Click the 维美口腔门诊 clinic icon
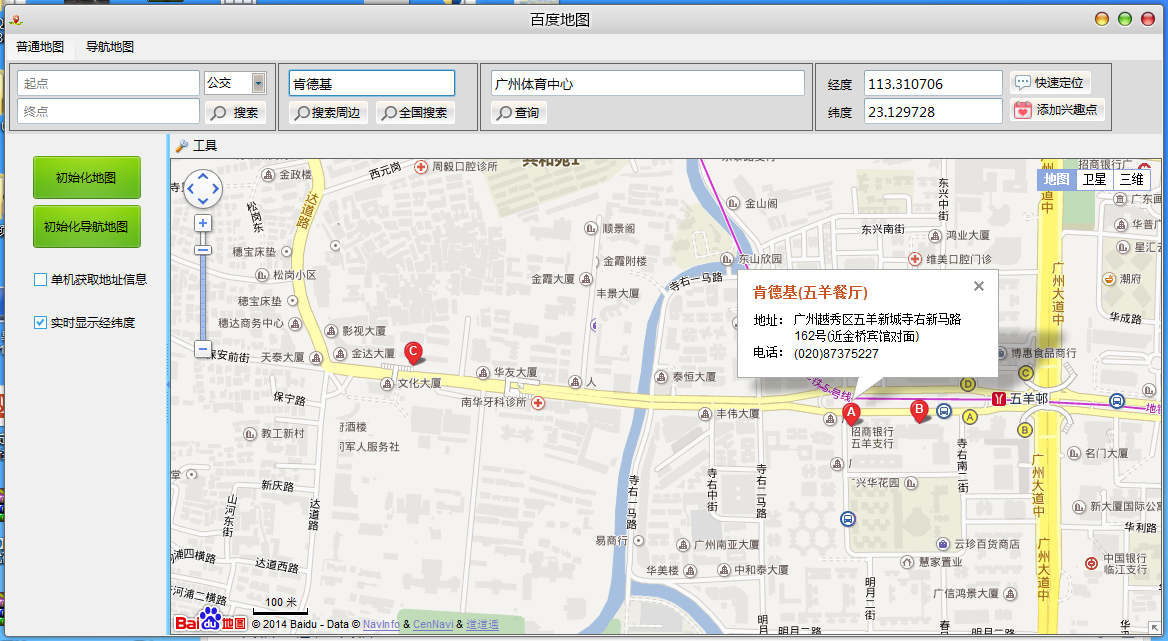The height and width of the screenshot is (641, 1168). 915,259
